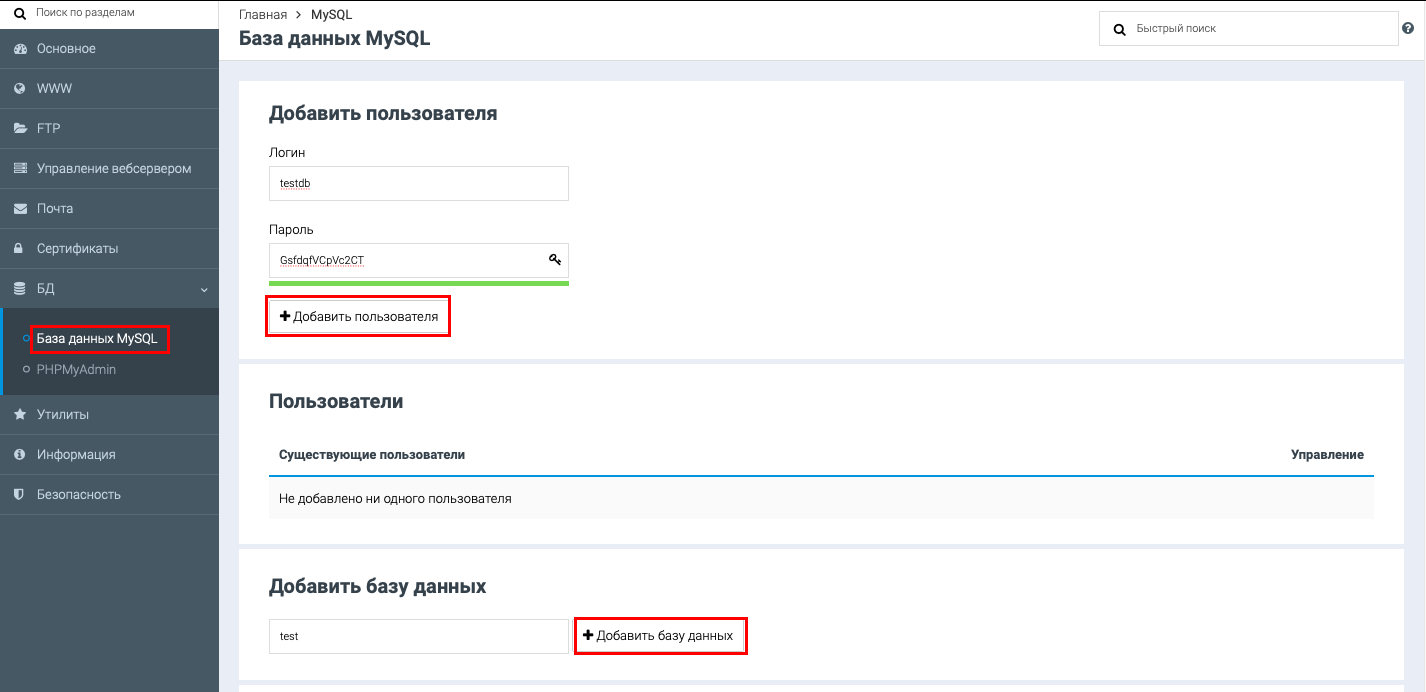Open the Сертификаты menu section
Screen dimensions: 1426x692
coord(109,249)
